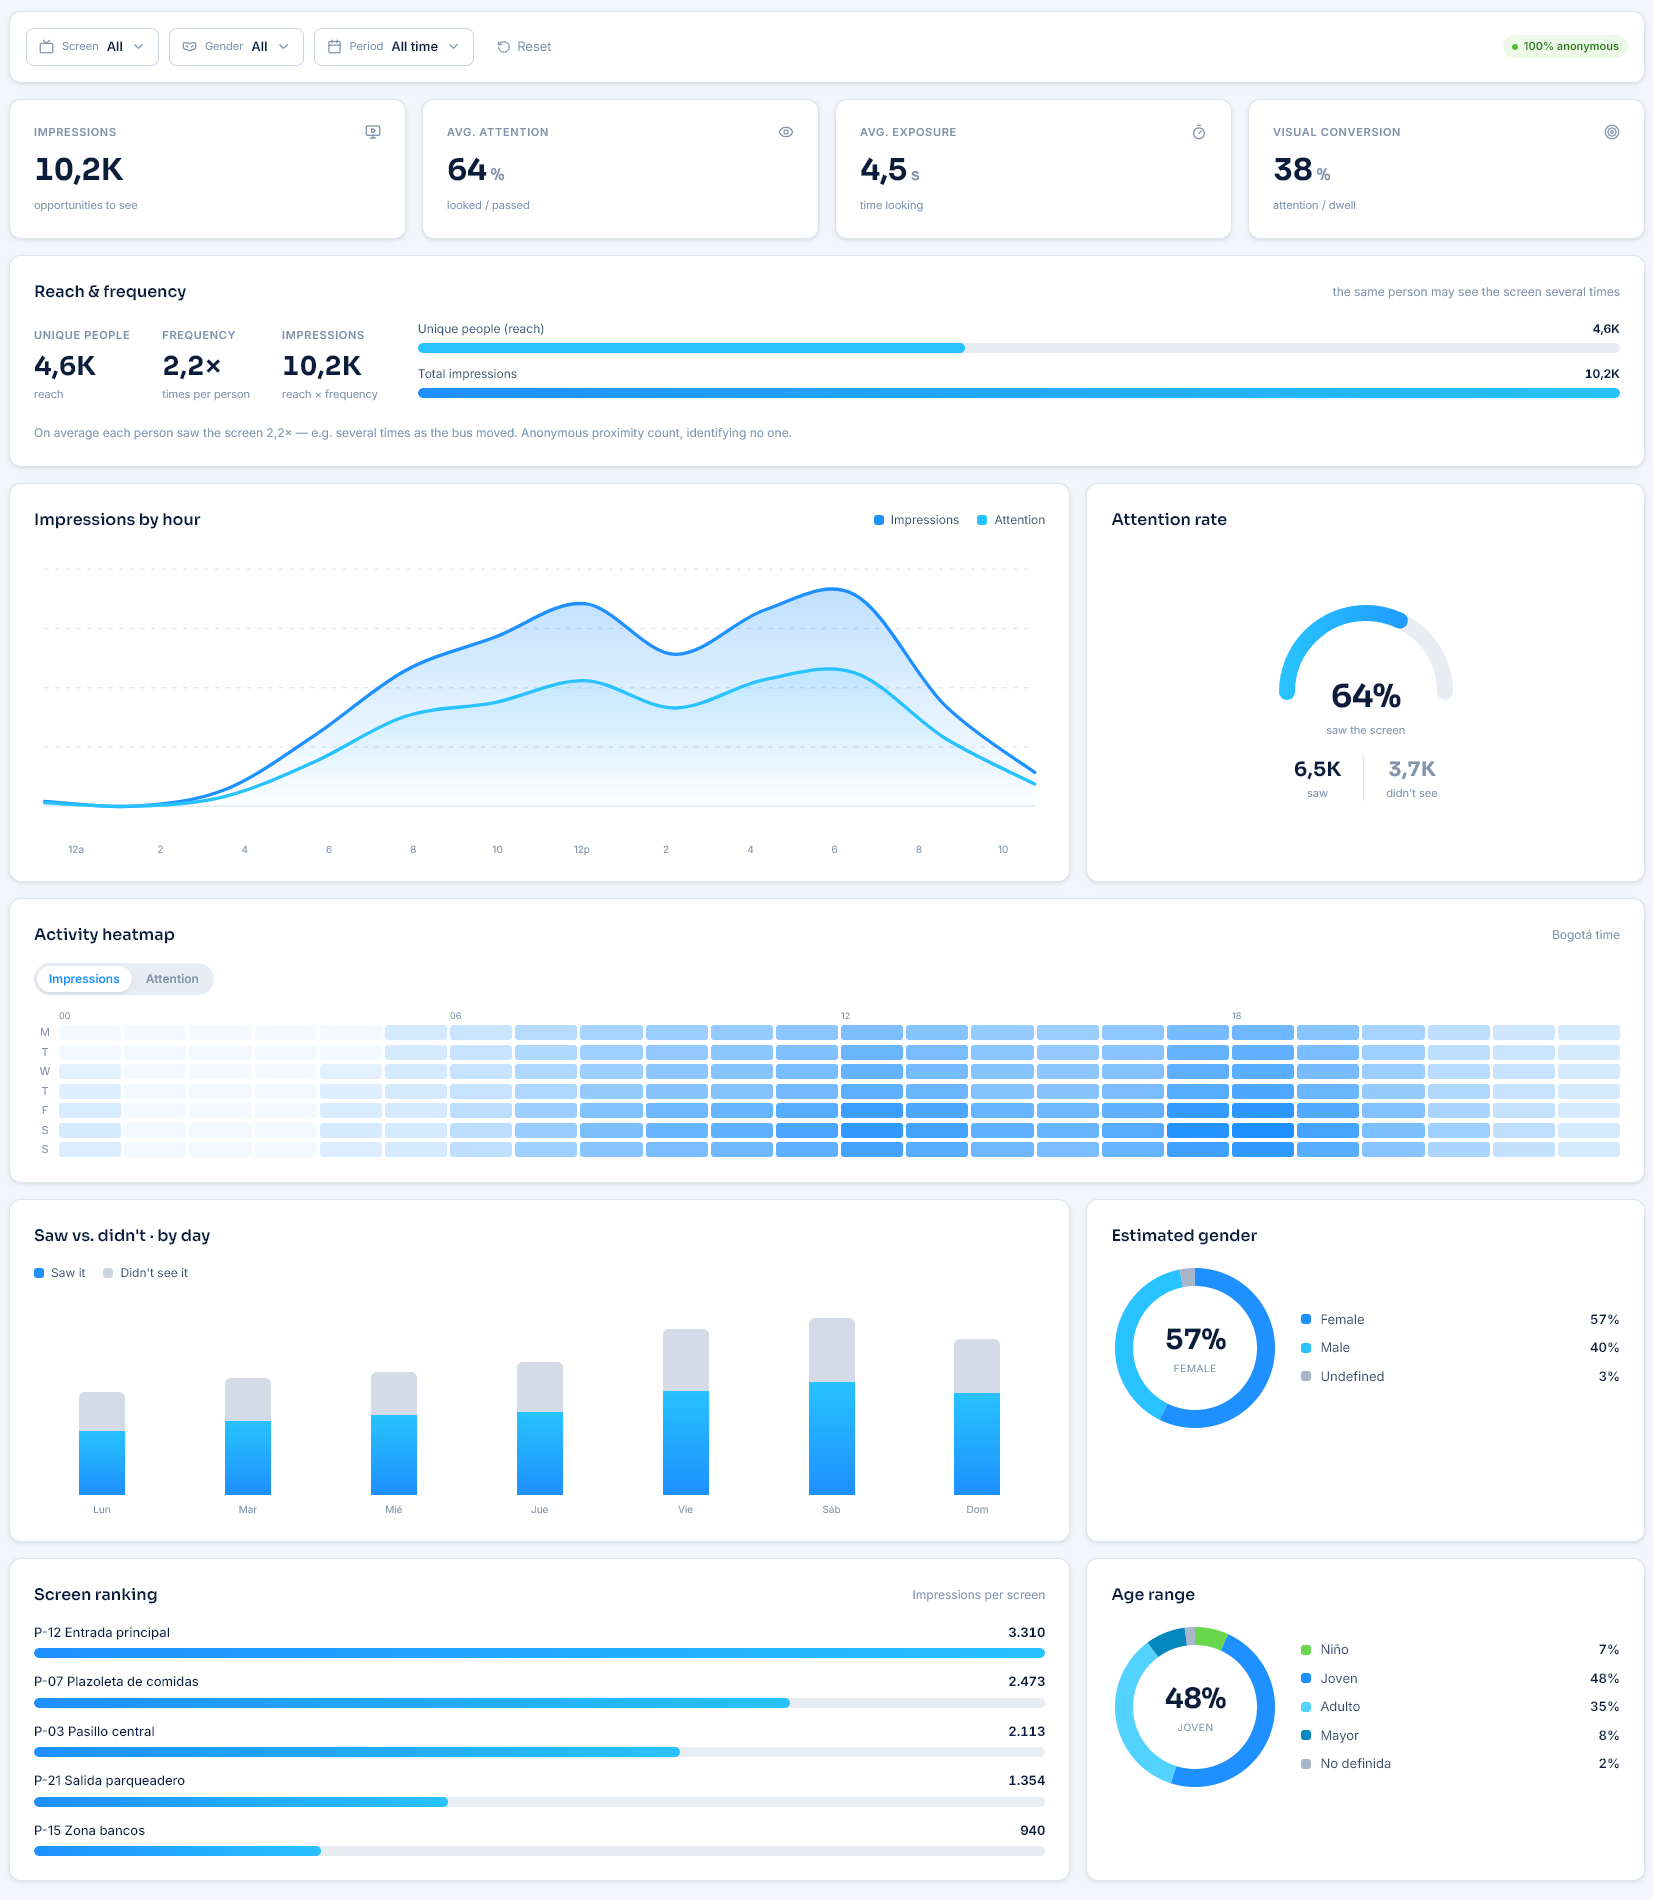Click the target icon in Visual Conversion card

[x=1612, y=132]
